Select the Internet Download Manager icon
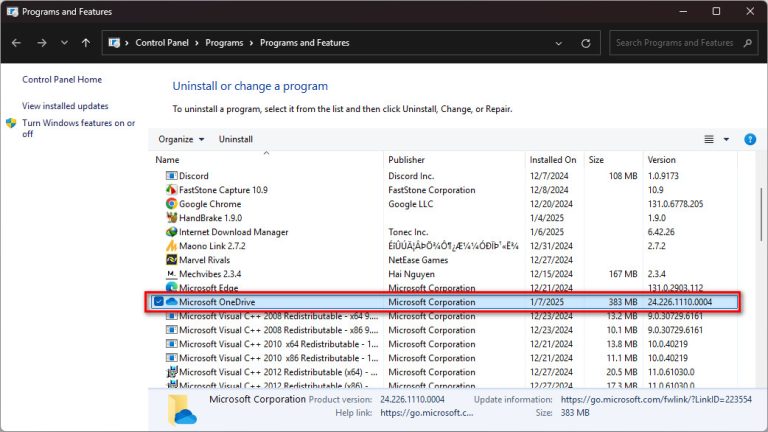The width and height of the screenshot is (768, 432). tap(171, 232)
